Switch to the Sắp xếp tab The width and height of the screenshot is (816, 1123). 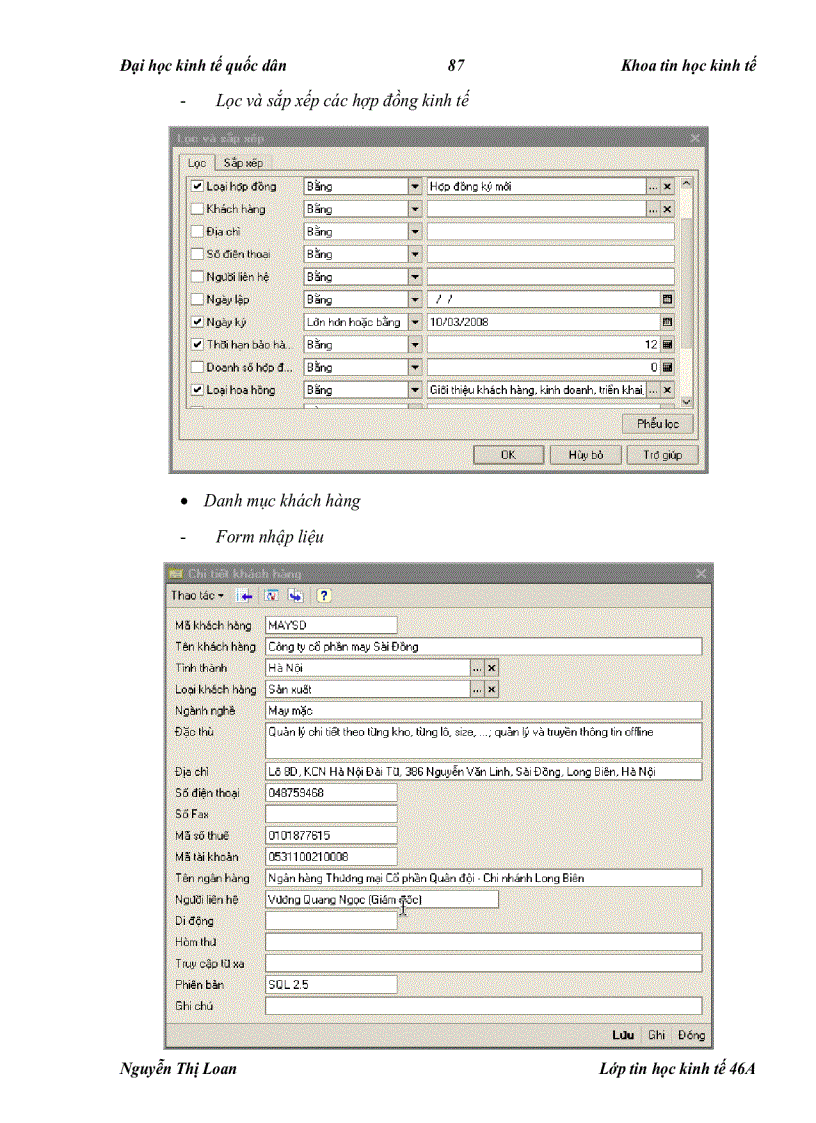[243, 162]
